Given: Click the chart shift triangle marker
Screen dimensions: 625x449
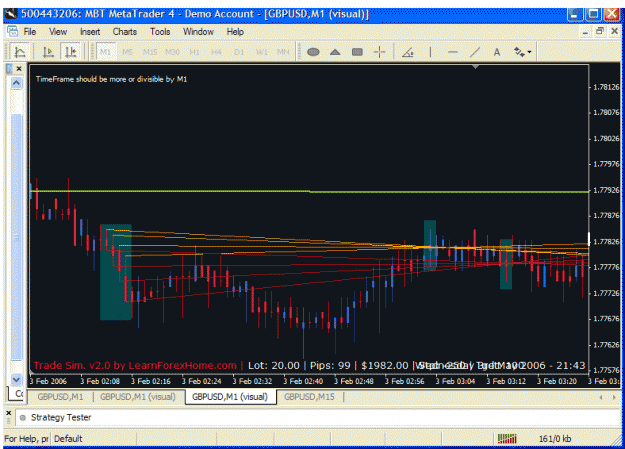Looking at the screenshot, I should (475, 67).
